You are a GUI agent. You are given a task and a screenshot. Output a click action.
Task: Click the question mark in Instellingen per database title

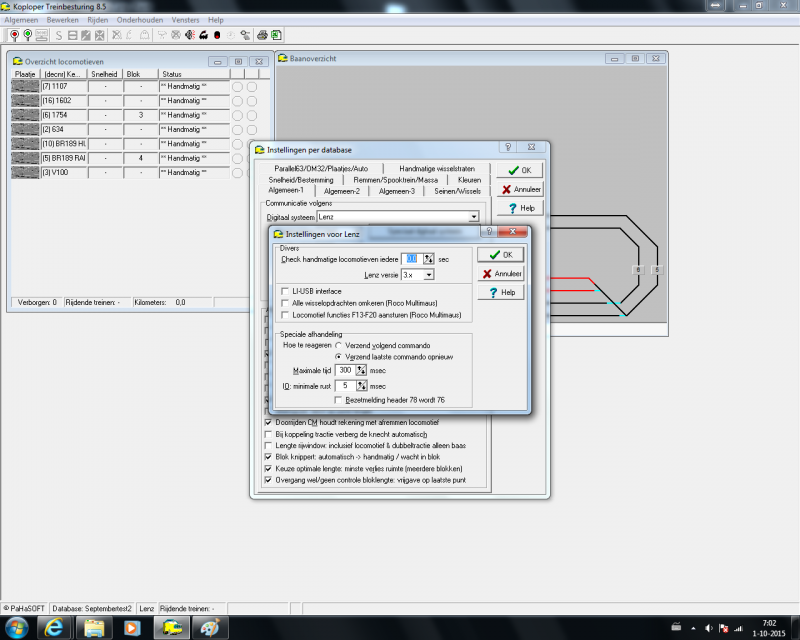(x=508, y=147)
